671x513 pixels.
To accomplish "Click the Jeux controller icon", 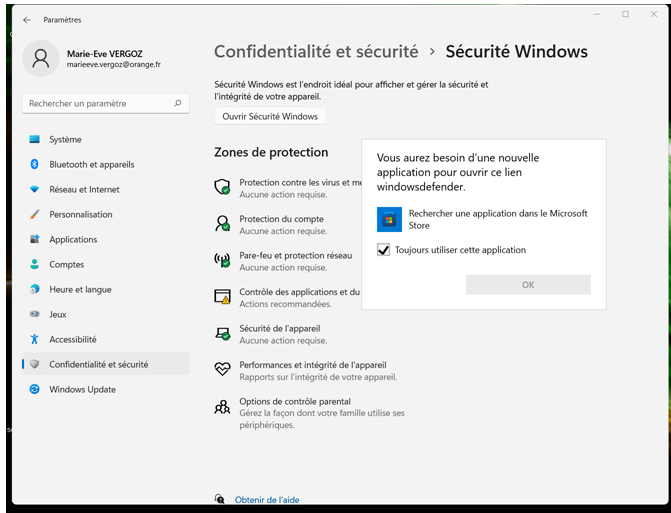I will [x=34, y=314].
